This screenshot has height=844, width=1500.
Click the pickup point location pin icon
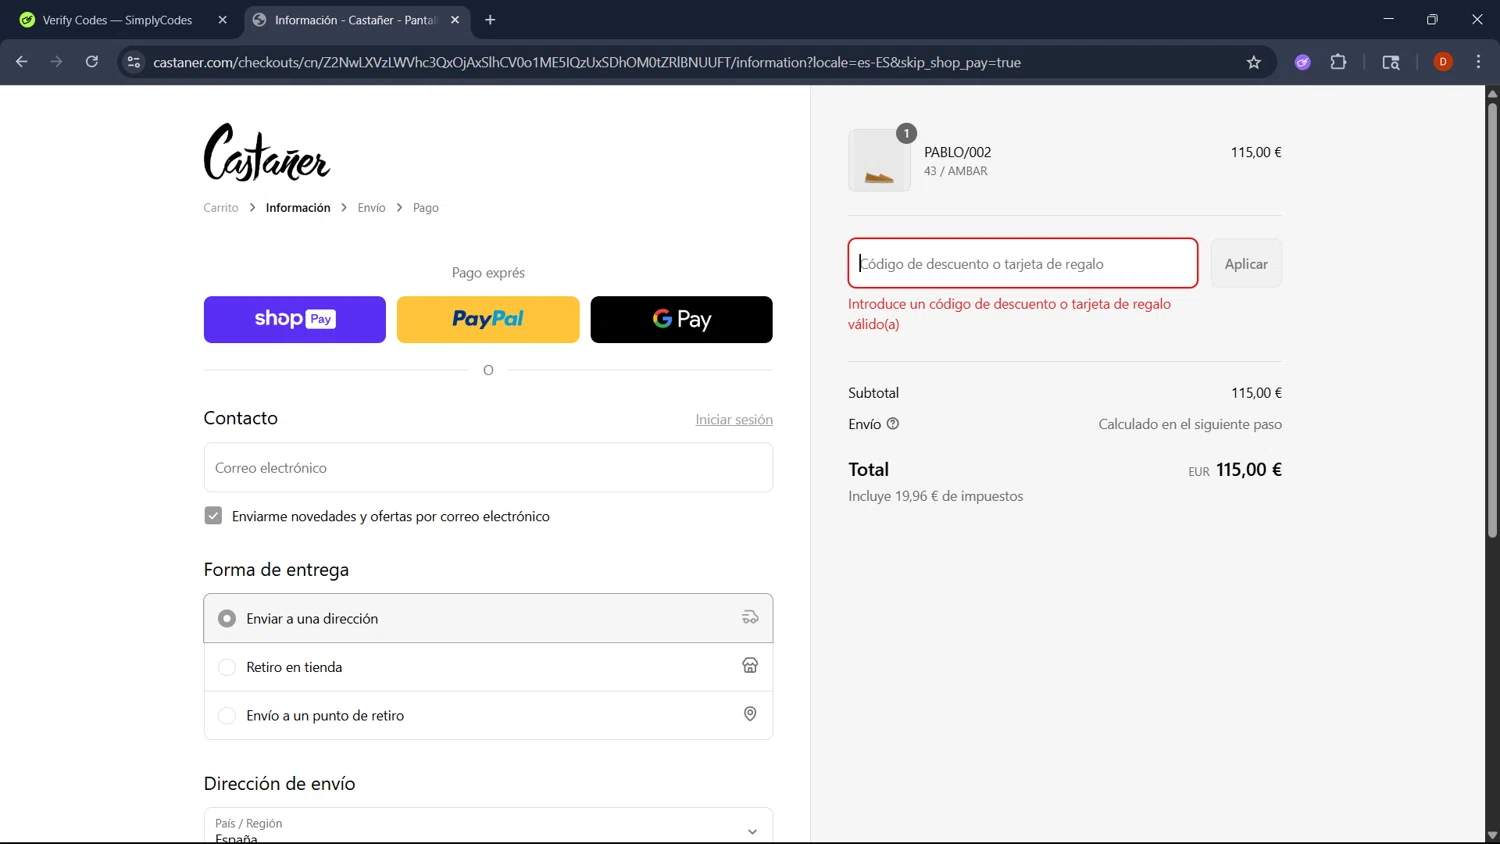click(x=750, y=714)
